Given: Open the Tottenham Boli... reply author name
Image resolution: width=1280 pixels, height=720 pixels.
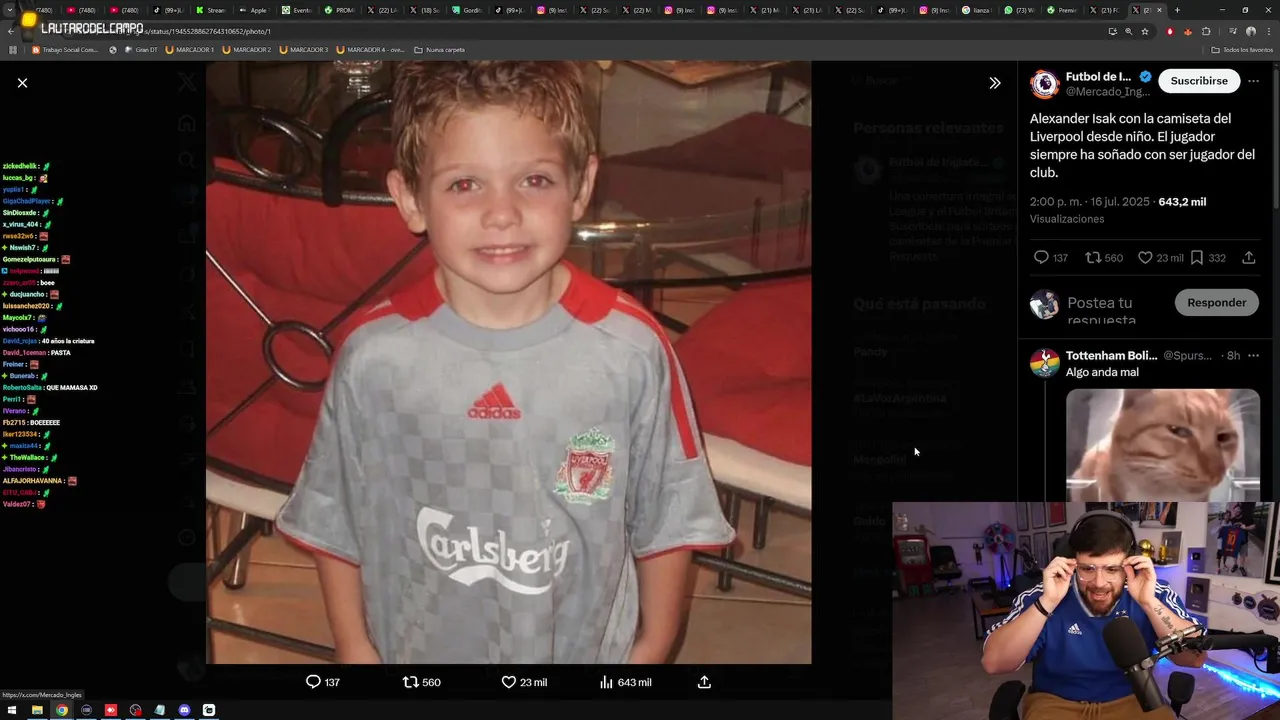Looking at the screenshot, I should pos(1111,355).
